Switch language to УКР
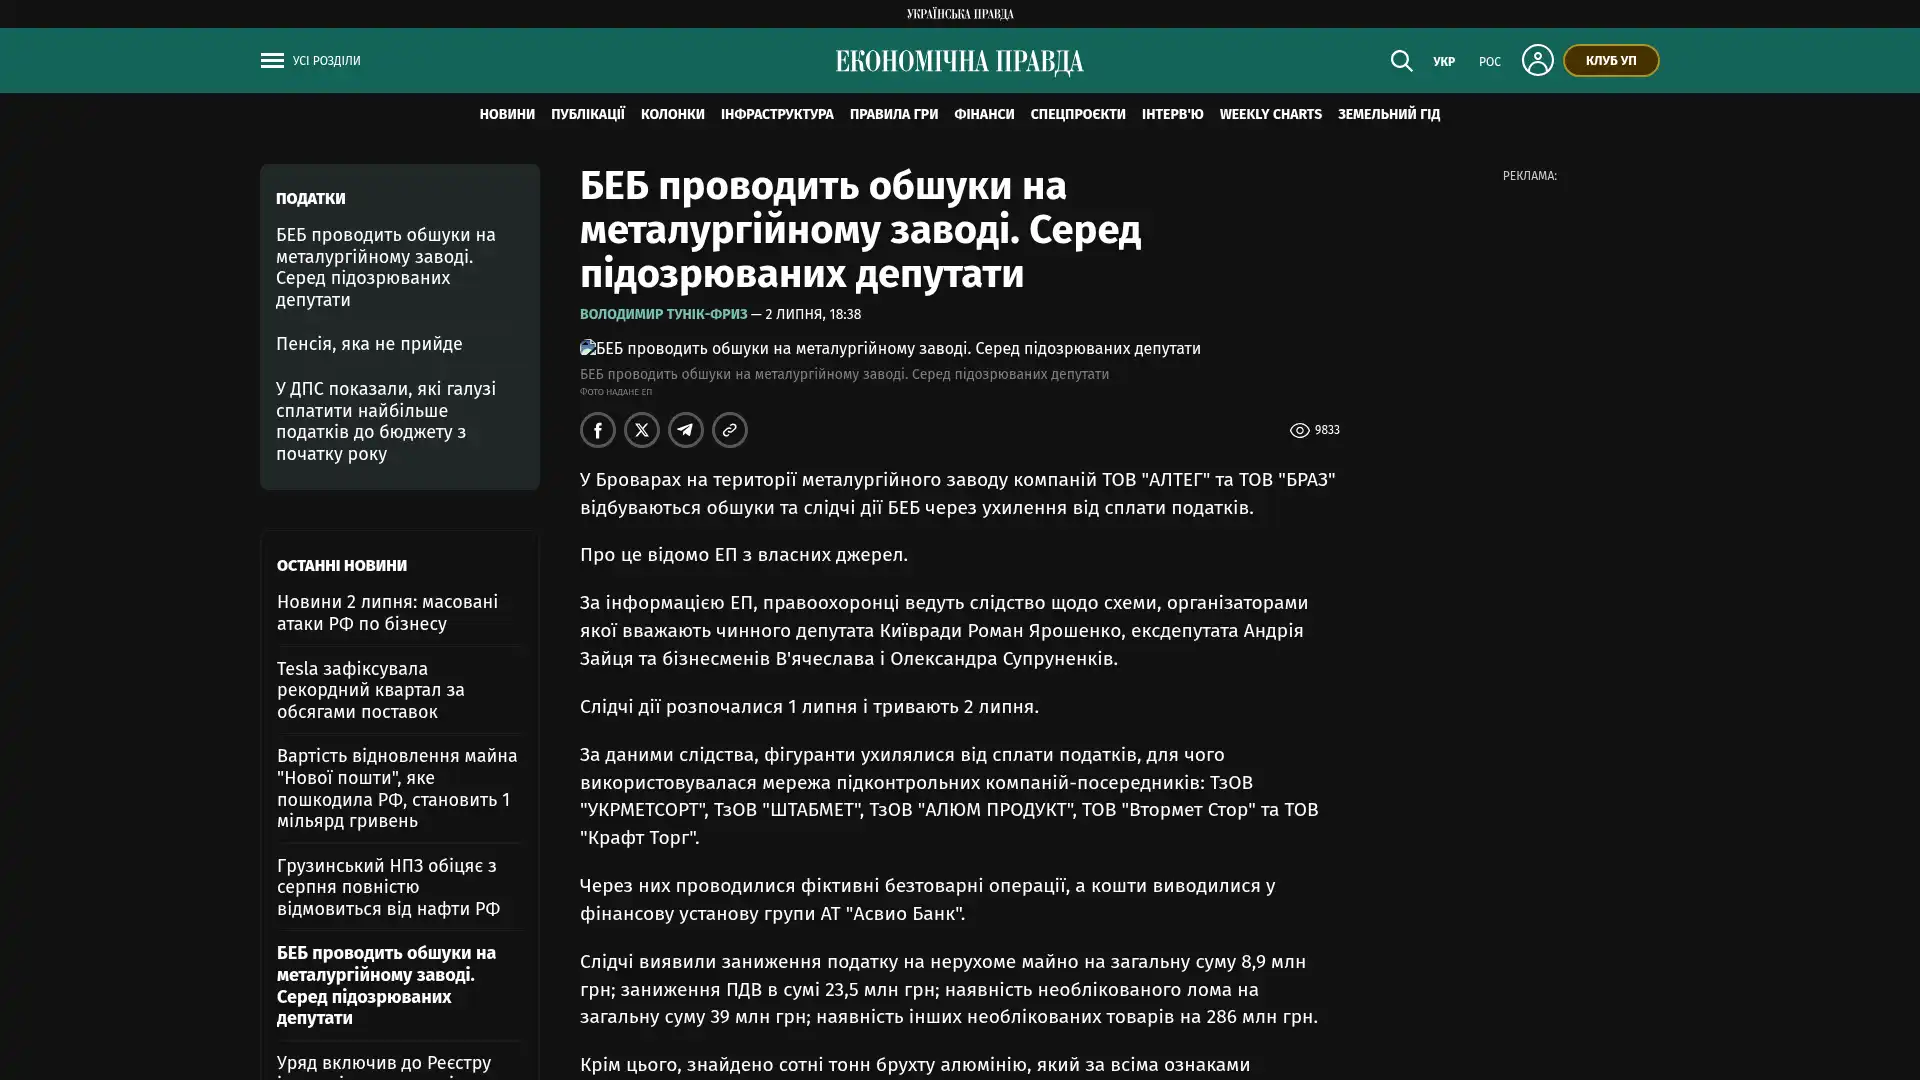This screenshot has height=1080, width=1920. click(x=1443, y=62)
